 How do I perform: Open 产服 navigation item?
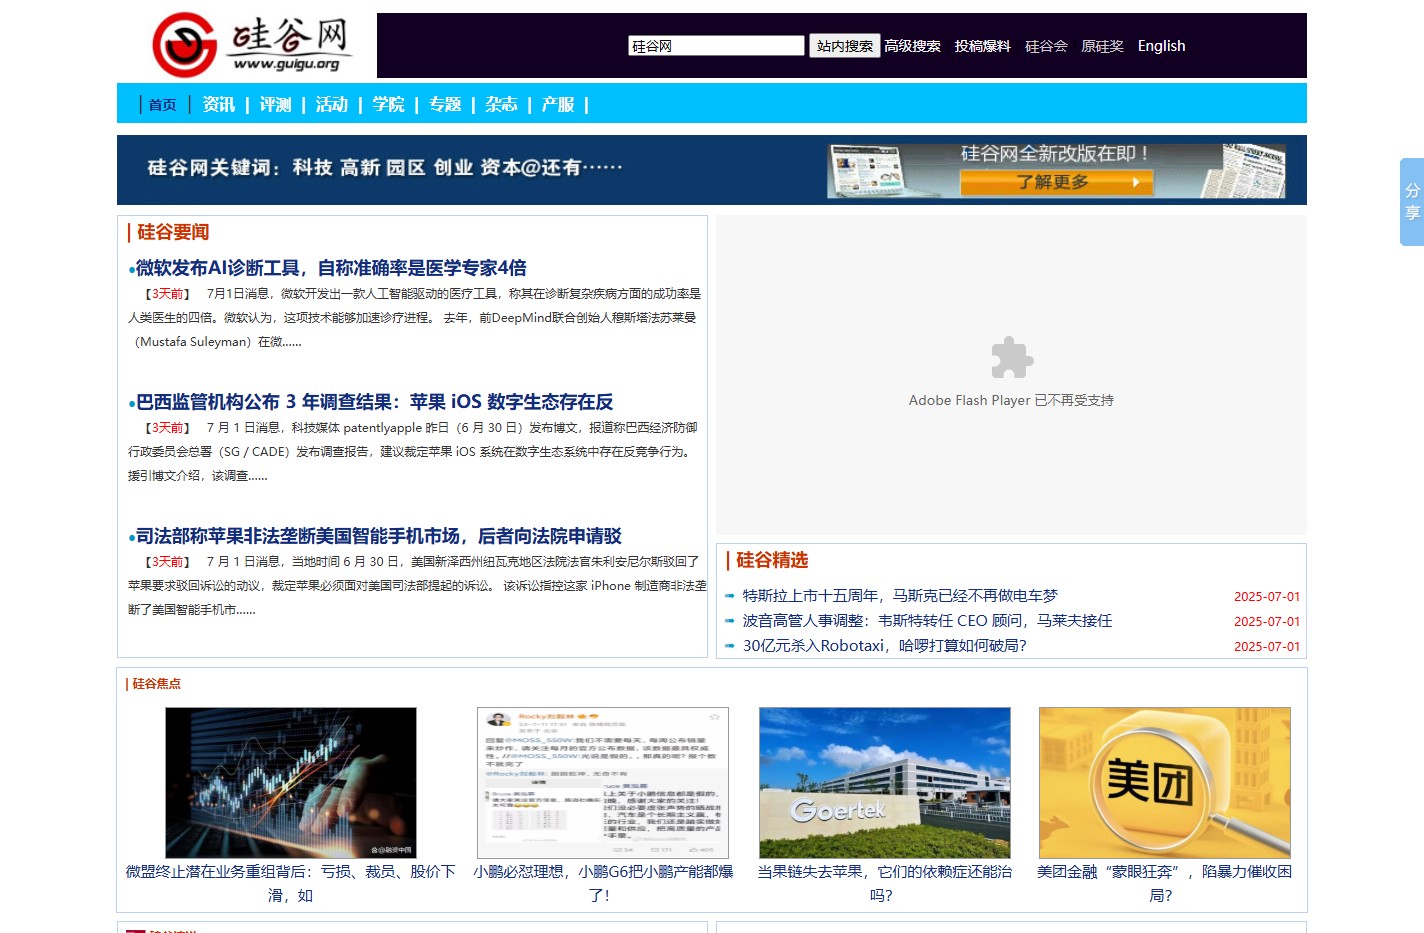coord(558,104)
